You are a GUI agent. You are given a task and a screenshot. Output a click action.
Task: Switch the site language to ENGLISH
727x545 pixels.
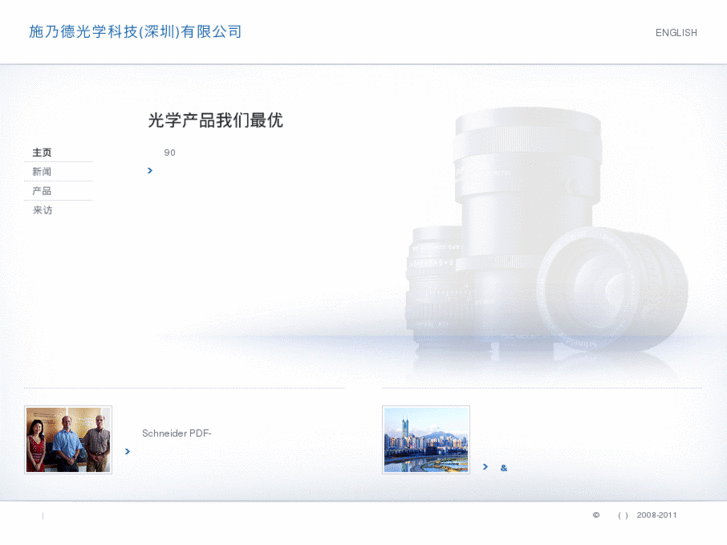point(676,32)
